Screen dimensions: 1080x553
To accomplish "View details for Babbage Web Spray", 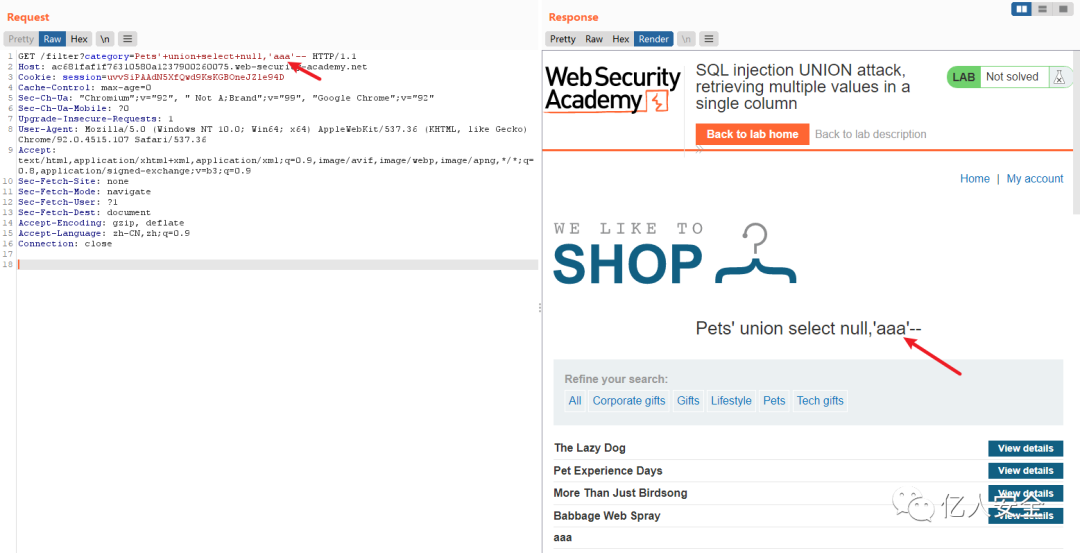I will 1026,516.
